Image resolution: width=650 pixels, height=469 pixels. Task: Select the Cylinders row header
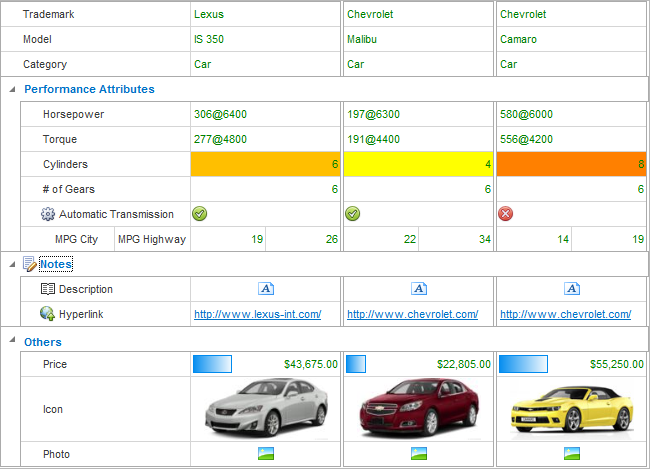[105, 164]
